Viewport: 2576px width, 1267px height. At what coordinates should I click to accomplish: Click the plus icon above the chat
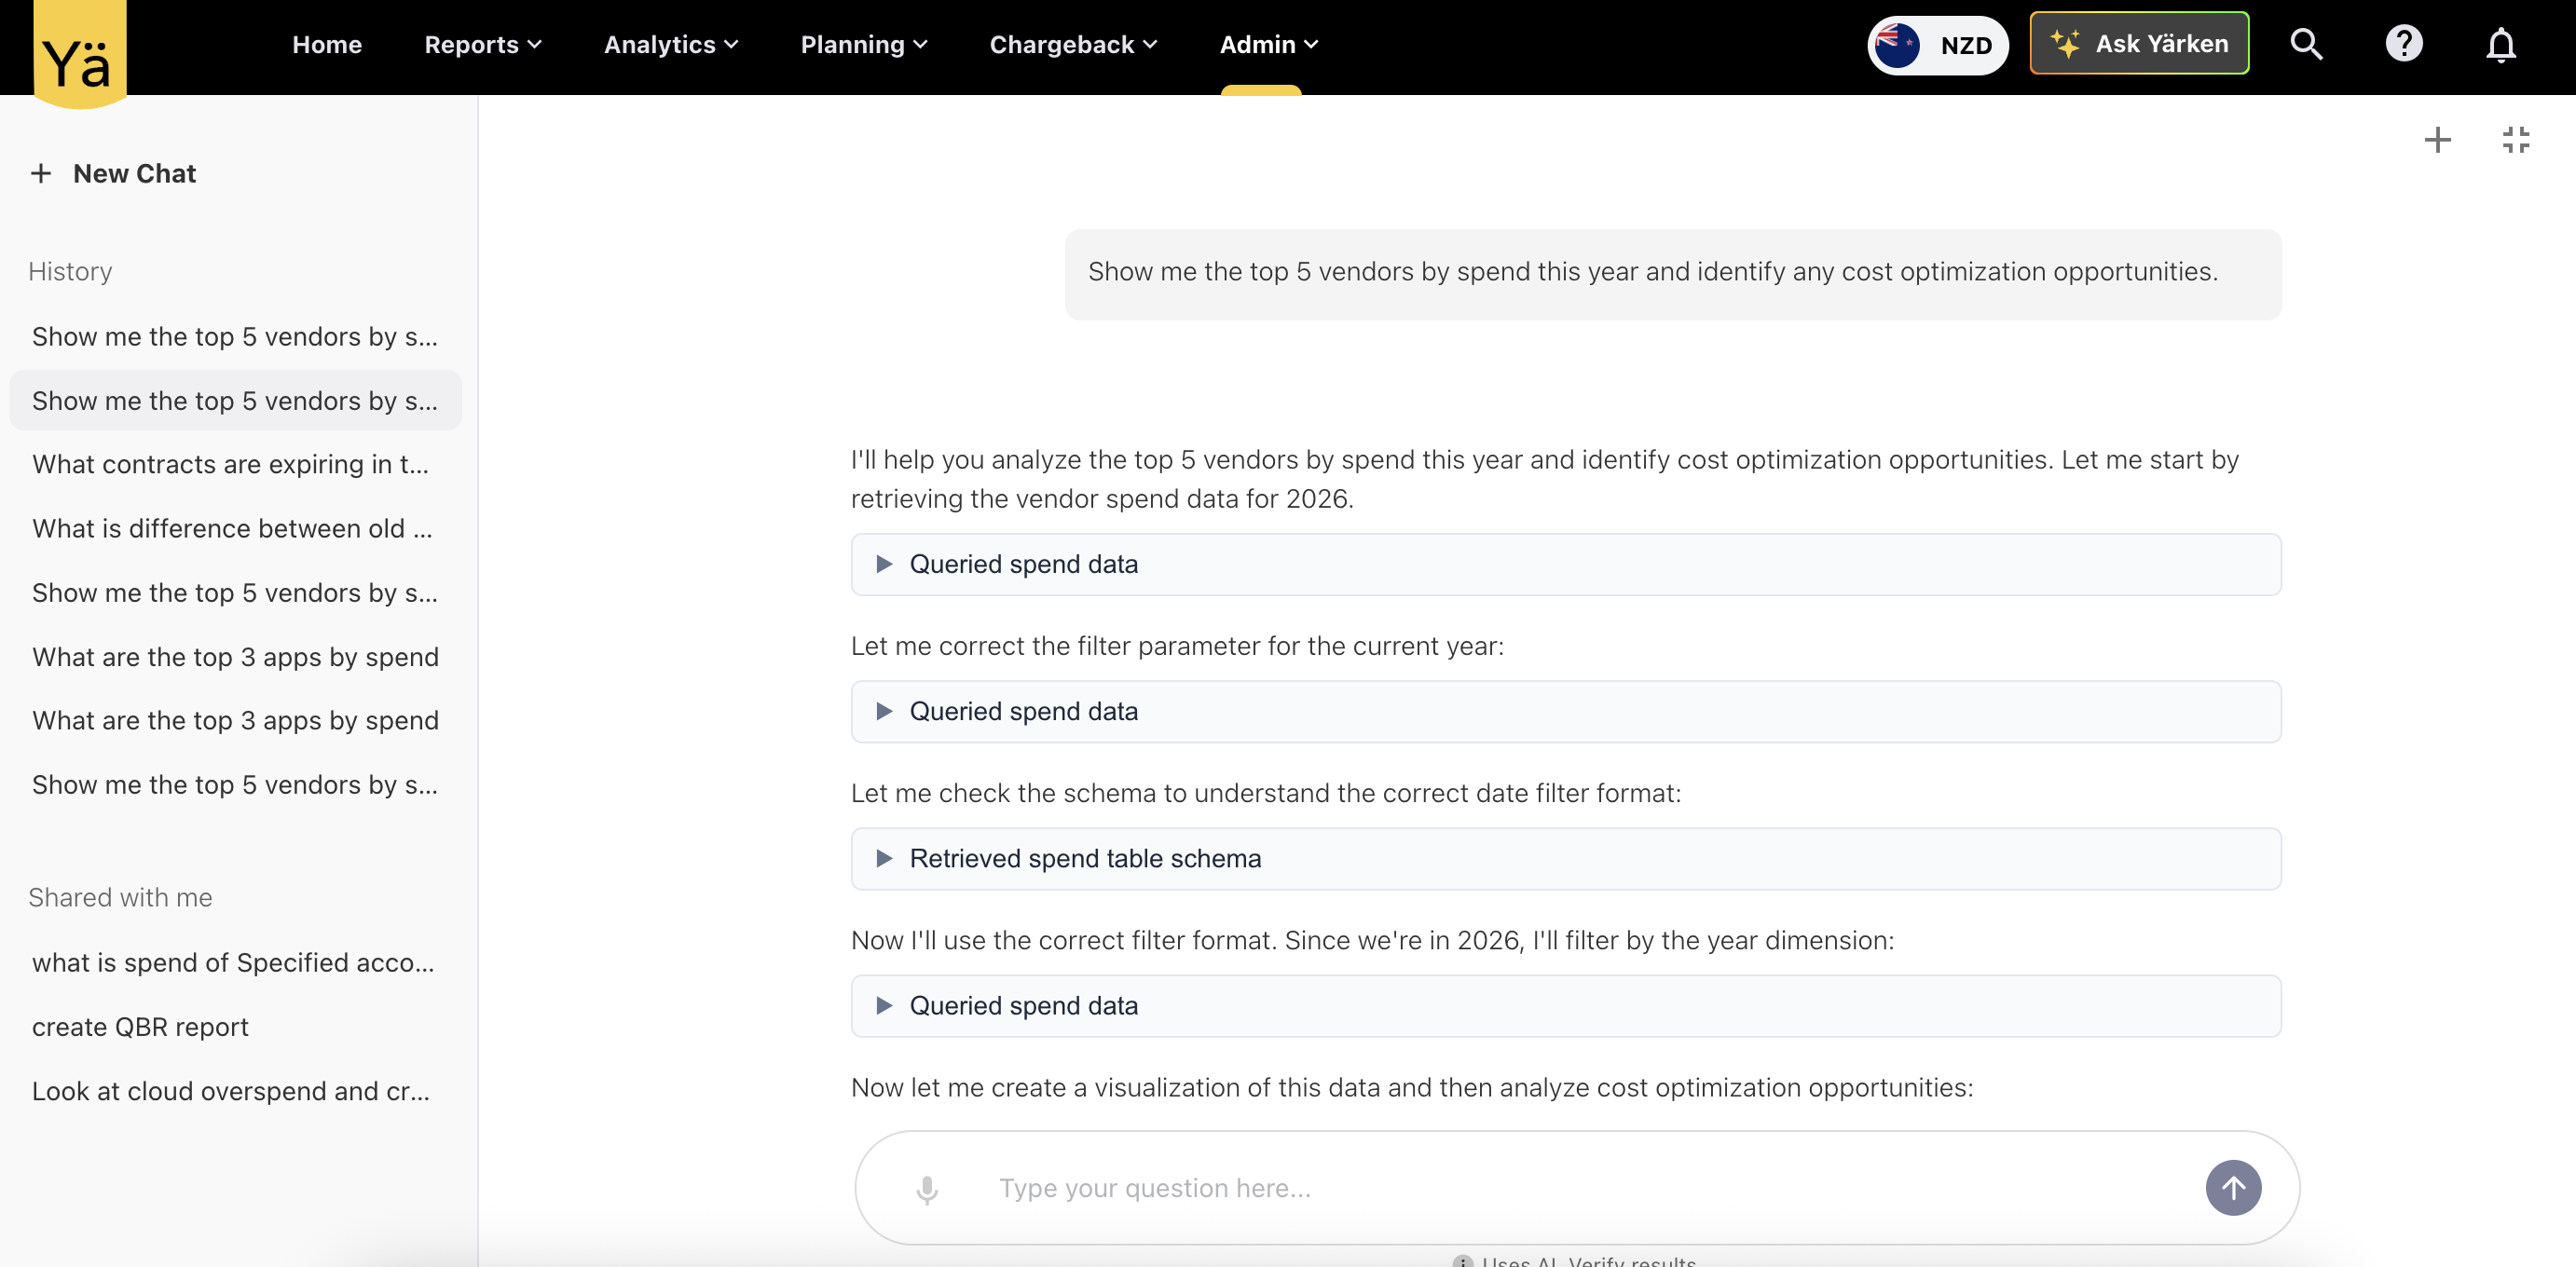click(2437, 140)
